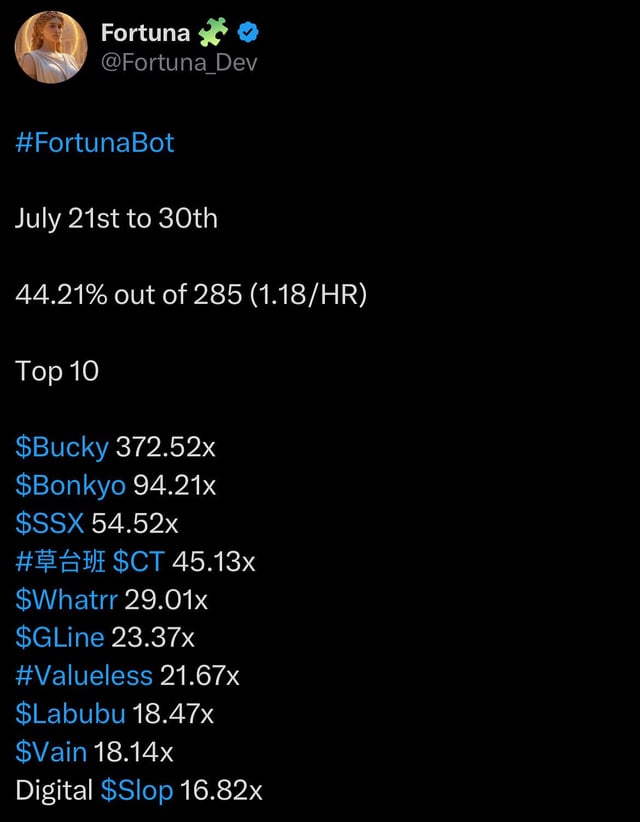Open the $Whatrr cashtag
This screenshot has width=640, height=822.
66,599
